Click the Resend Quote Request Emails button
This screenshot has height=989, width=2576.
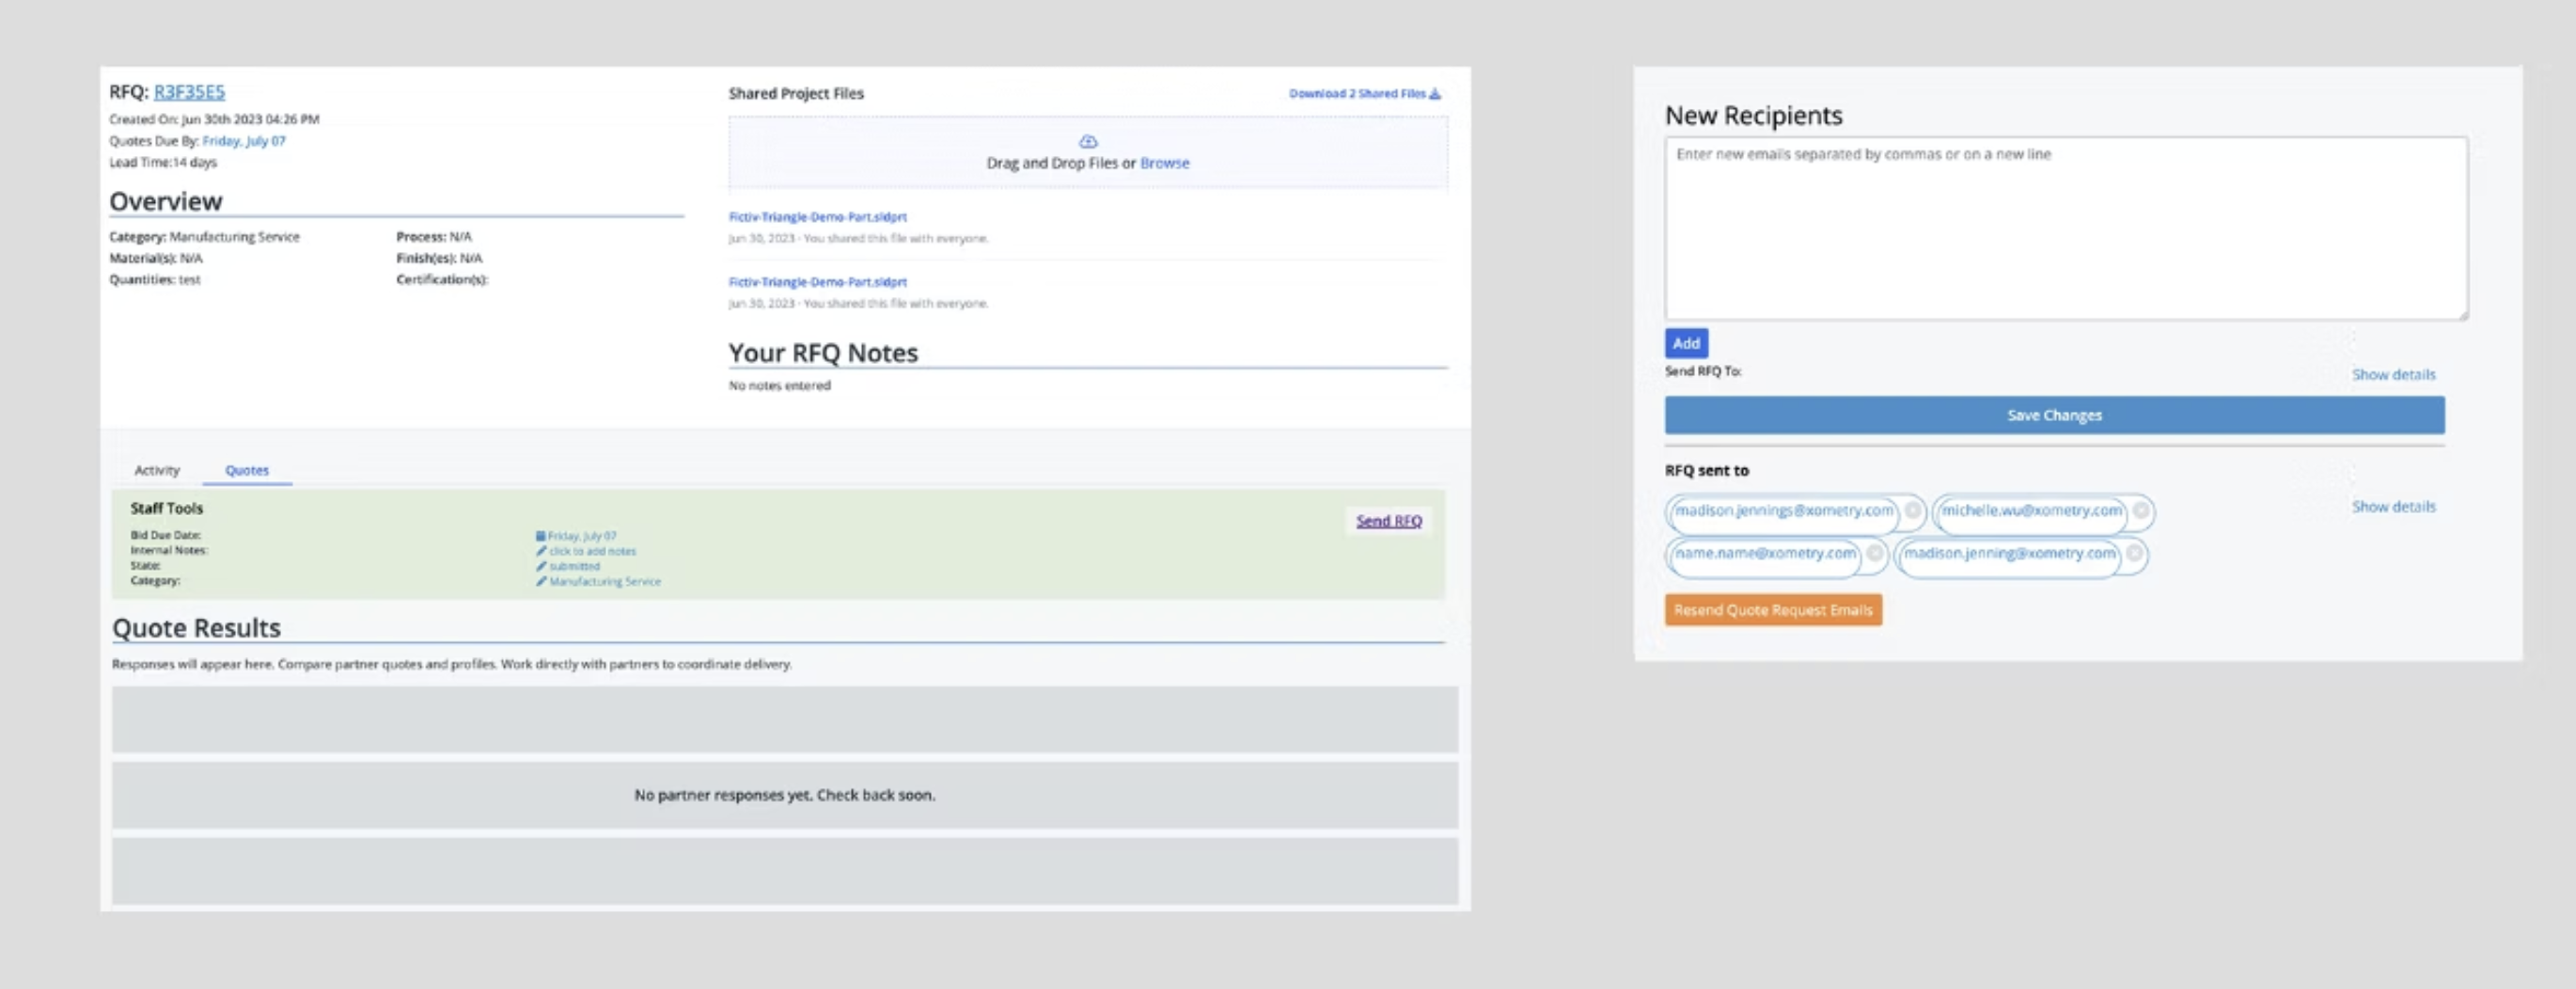coord(1772,609)
